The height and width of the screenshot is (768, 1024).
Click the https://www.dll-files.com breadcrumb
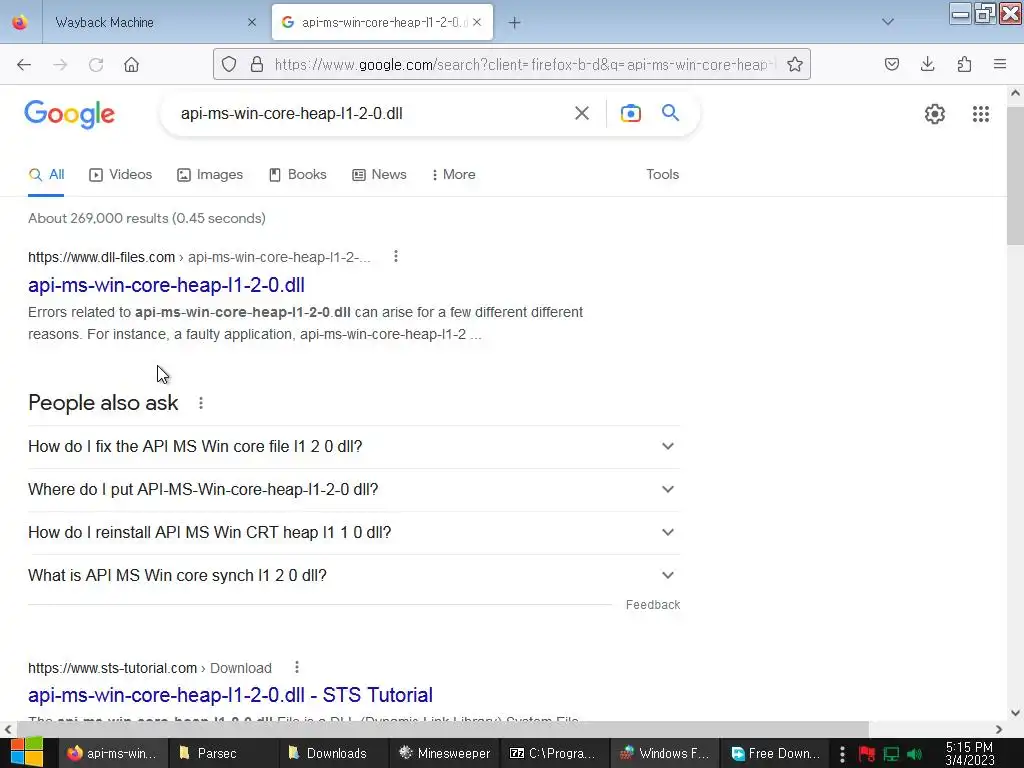[101, 257]
